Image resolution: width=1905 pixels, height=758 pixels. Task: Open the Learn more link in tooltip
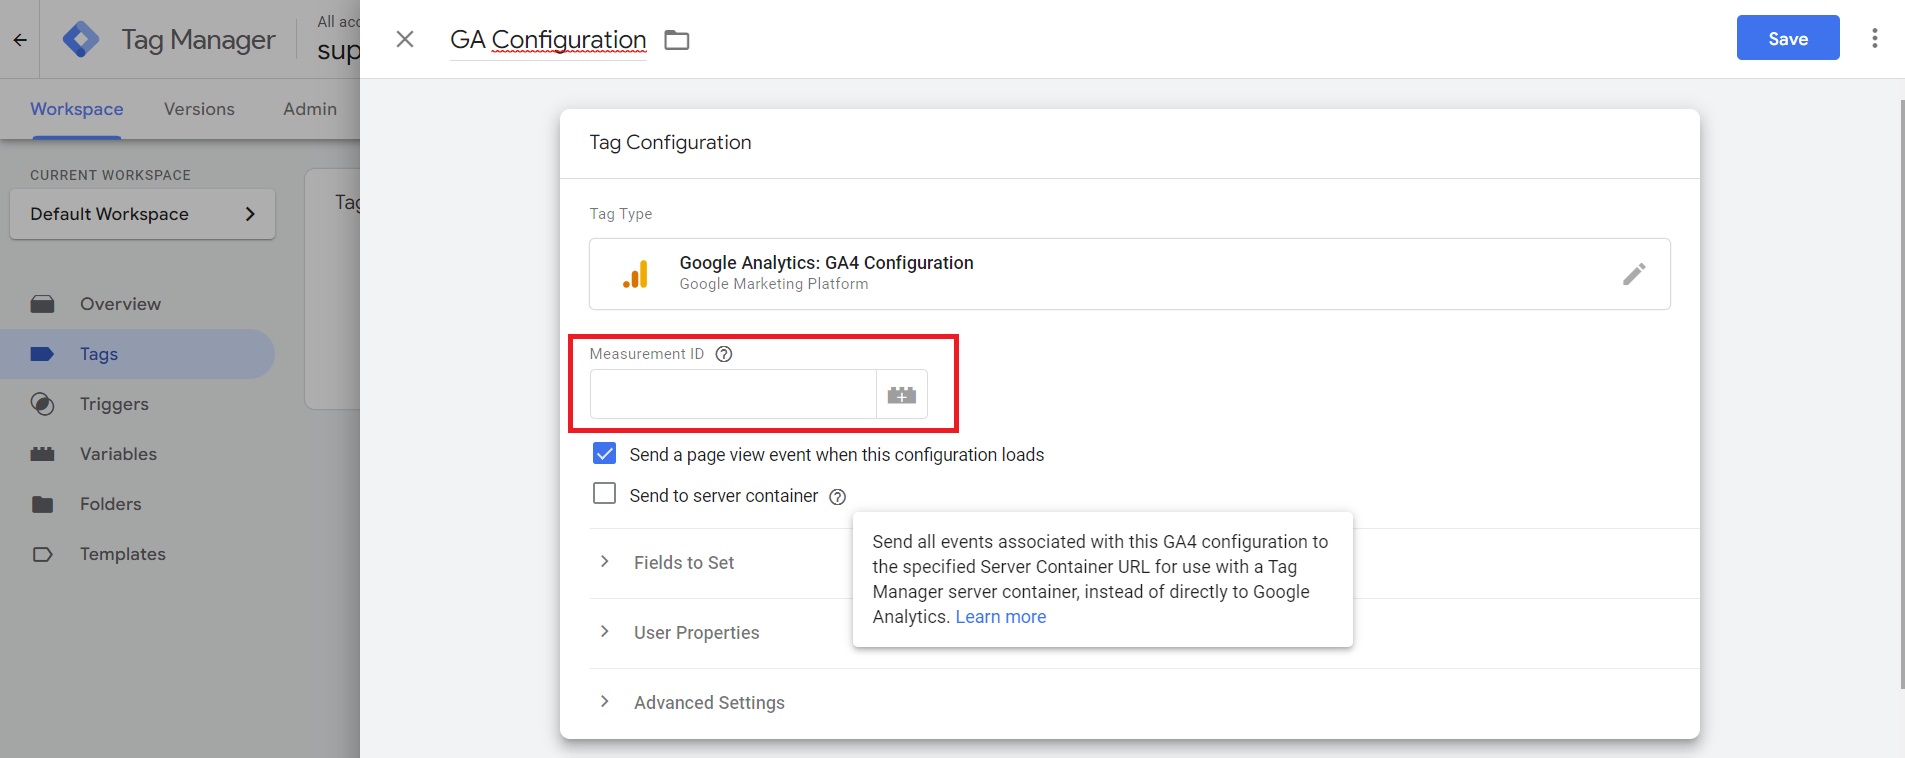[x=1001, y=617]
